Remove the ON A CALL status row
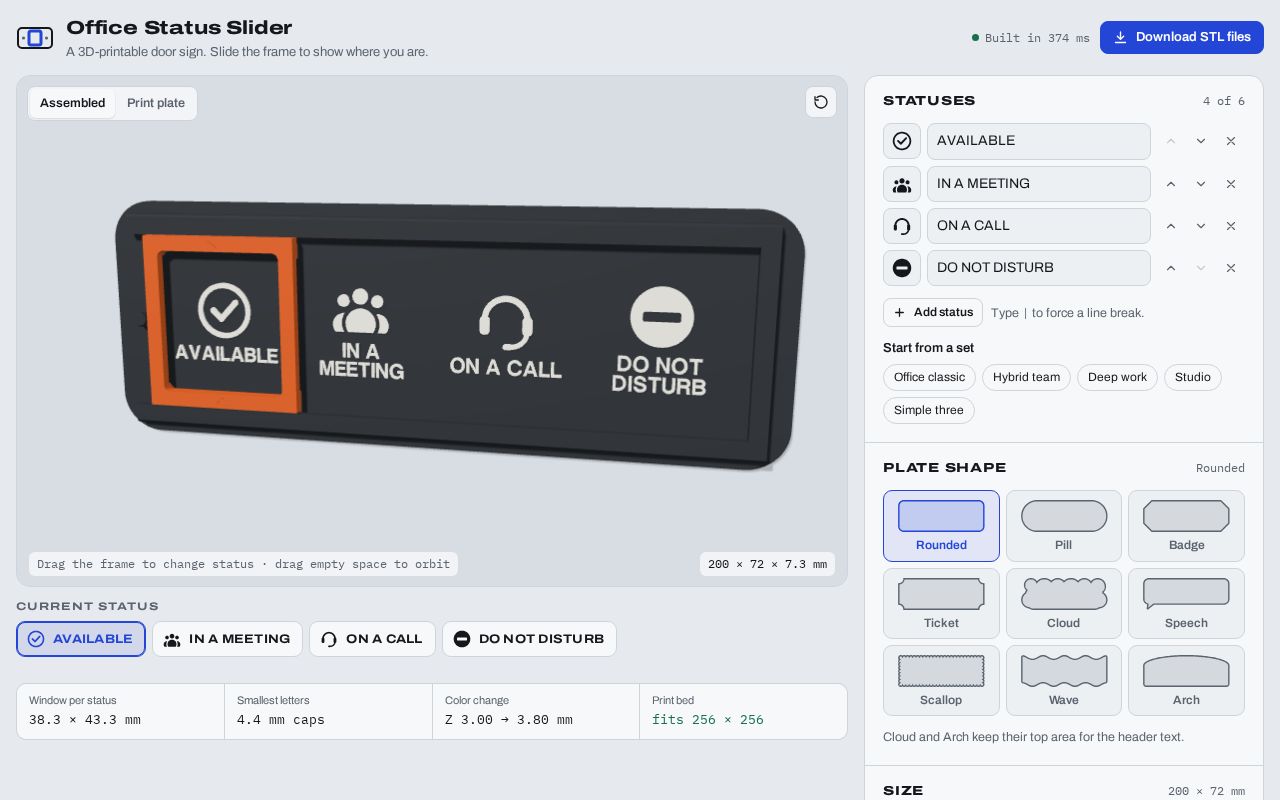 tap(1231, 226)
